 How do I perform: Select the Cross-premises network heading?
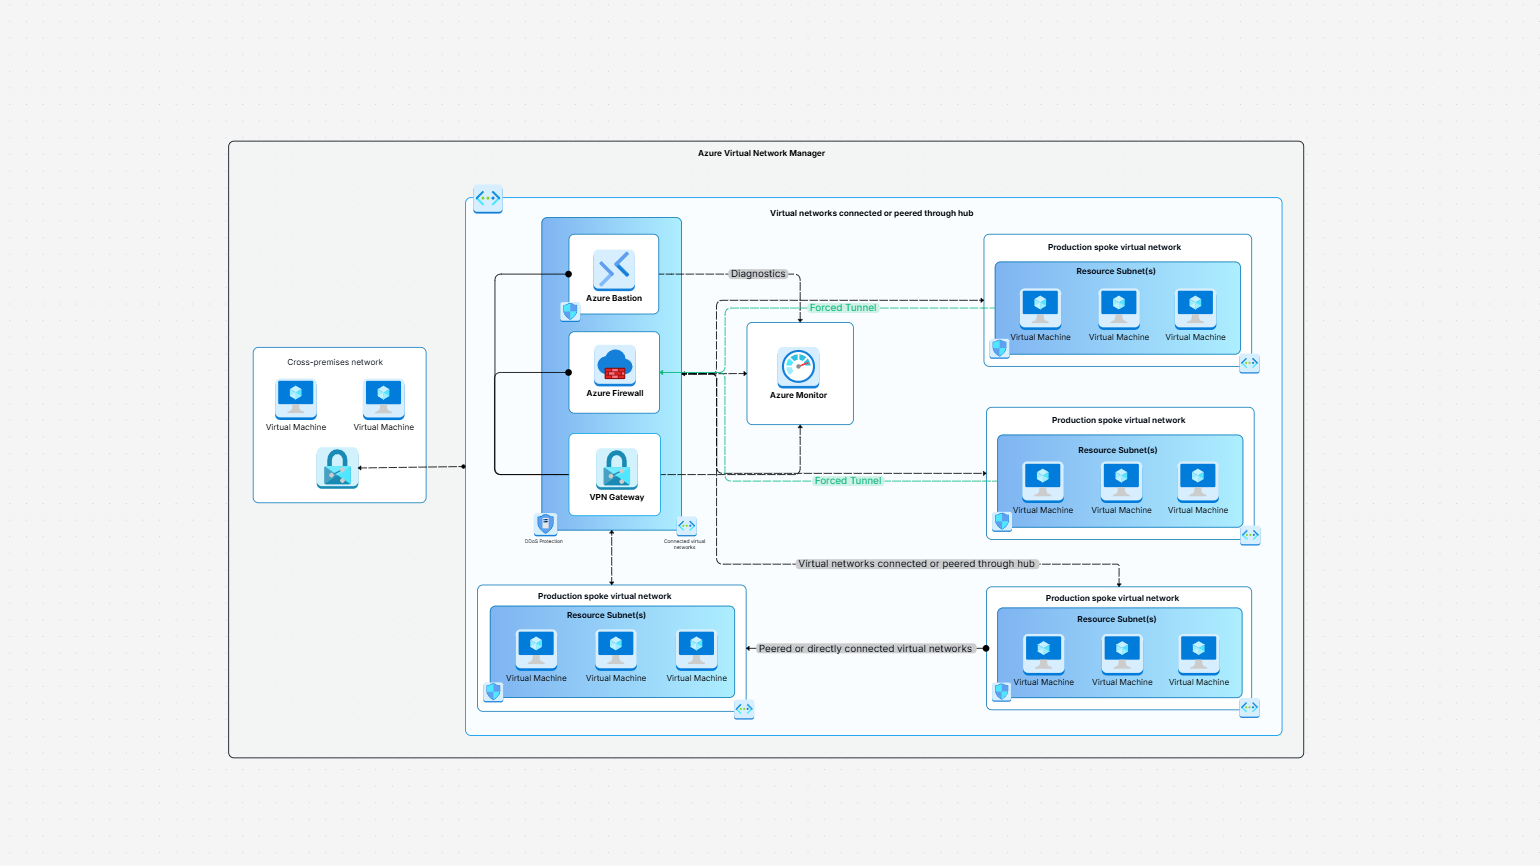[x=335, y=362]
